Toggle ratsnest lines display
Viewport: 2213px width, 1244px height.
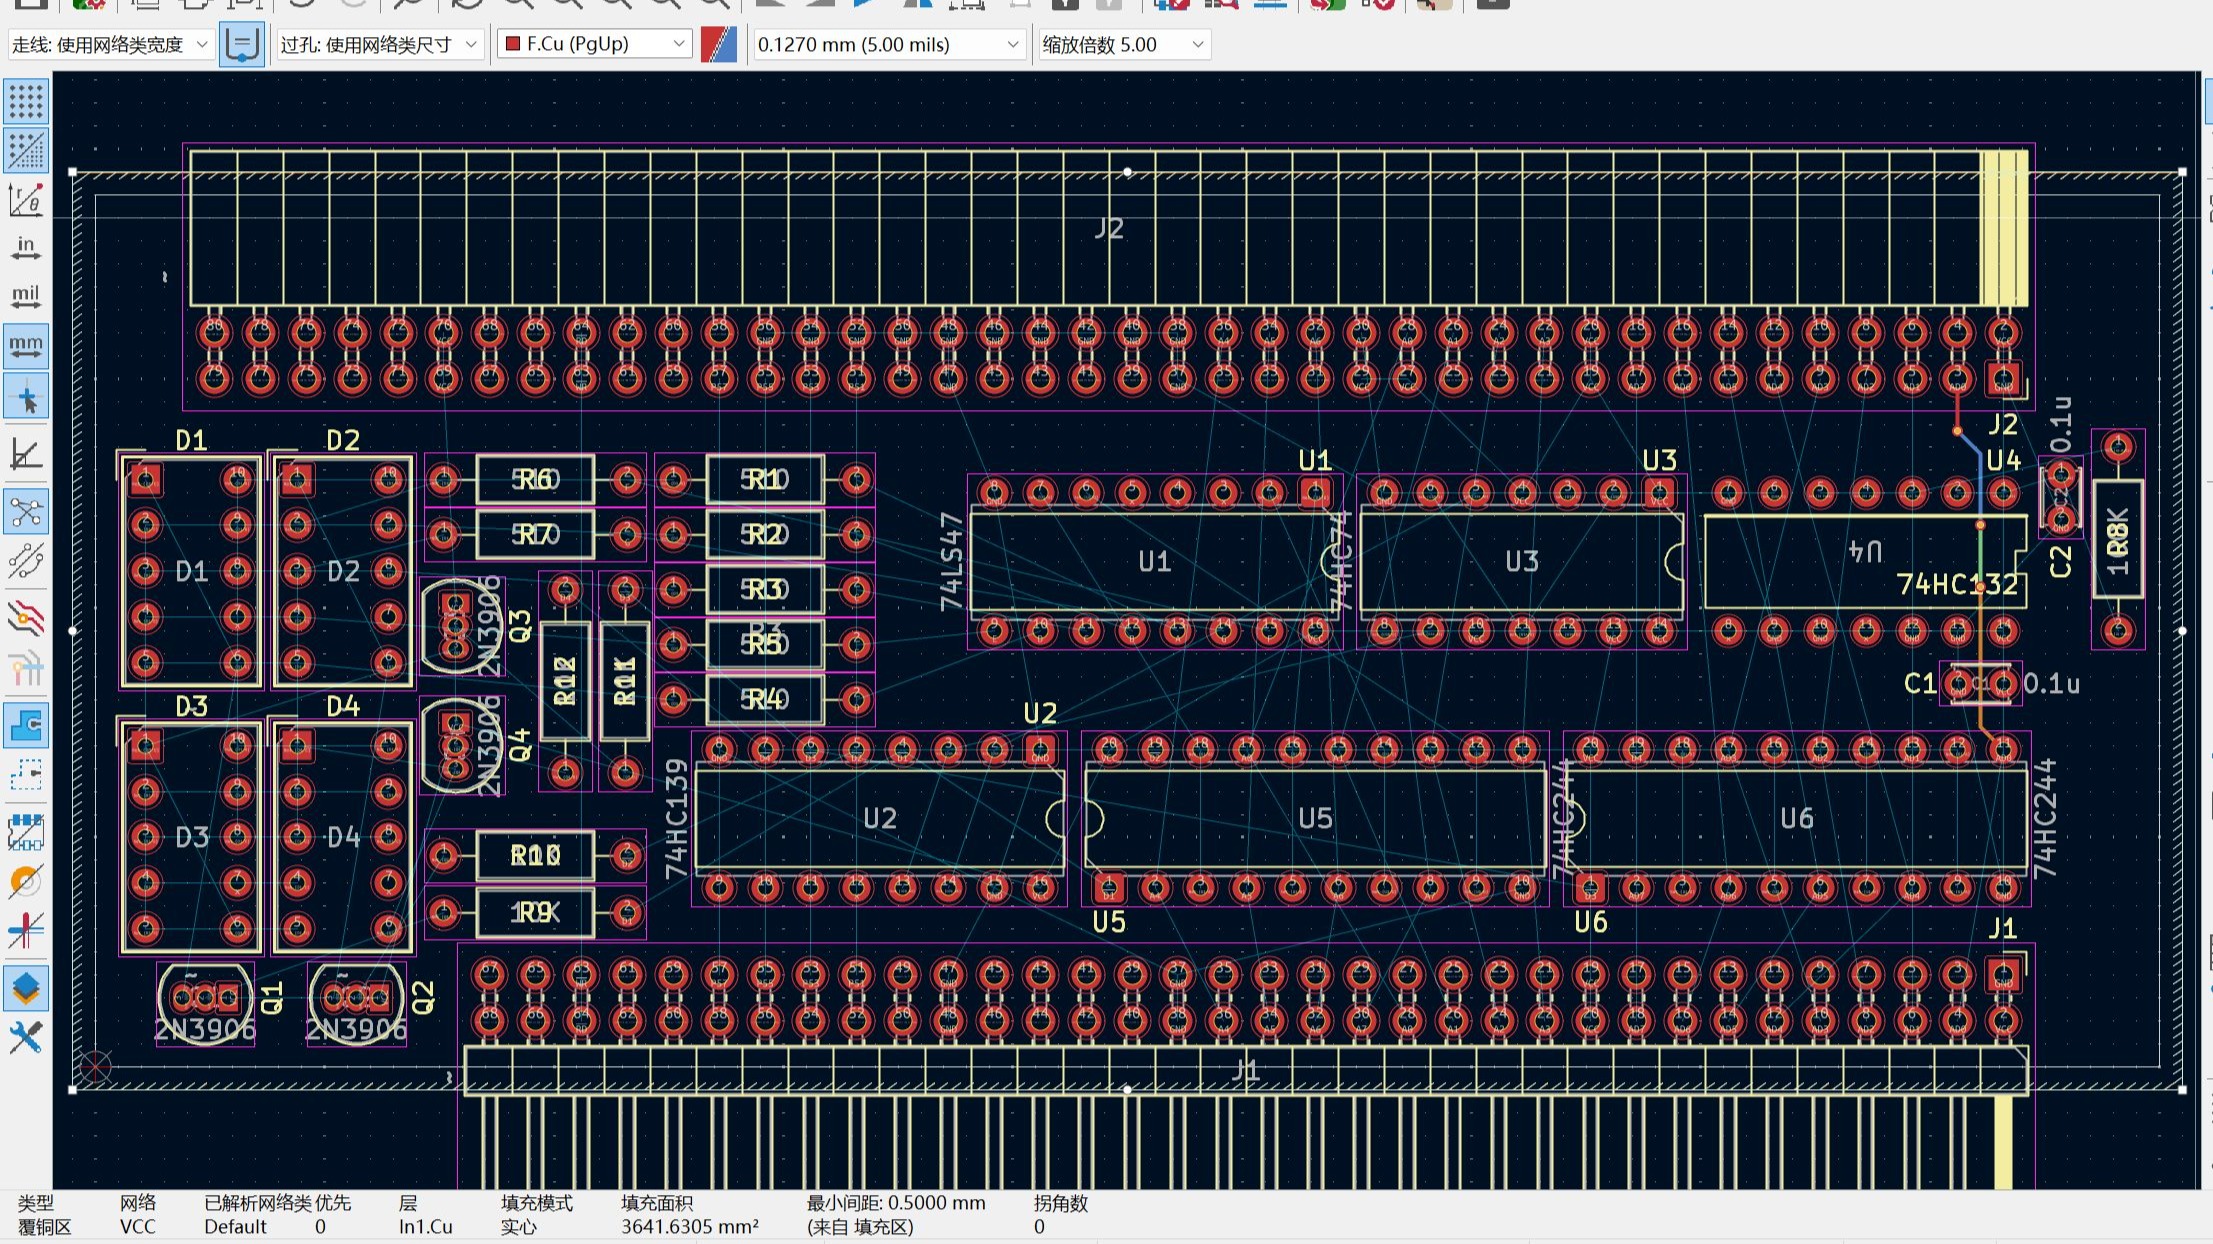(x=26, y=513)
